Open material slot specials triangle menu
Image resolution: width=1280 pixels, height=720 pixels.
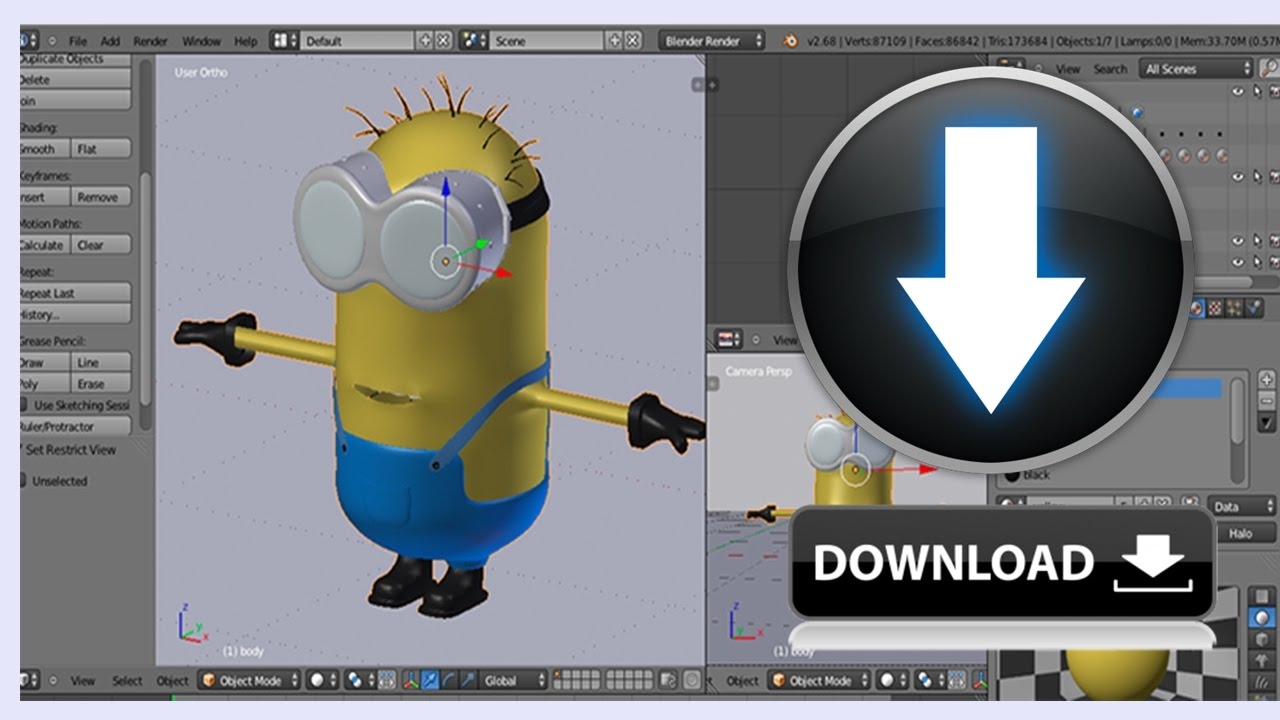click(1266, 422)
